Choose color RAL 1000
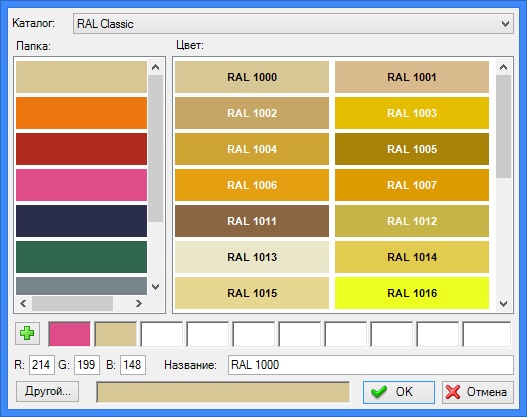This screenshot has width=527, height=417. tap(252, 77)
